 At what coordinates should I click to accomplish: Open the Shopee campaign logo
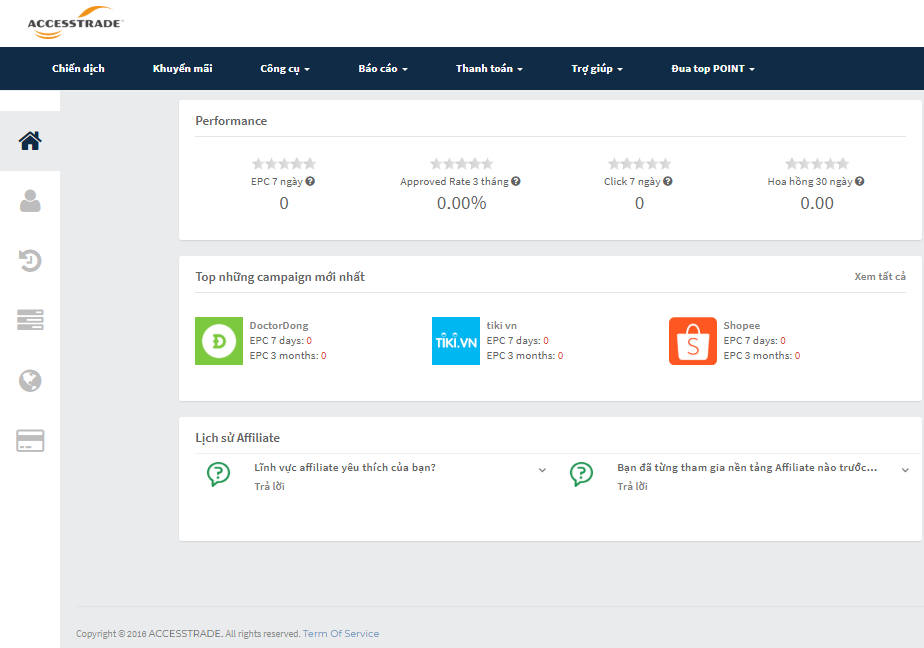click(x=692, y=341)
